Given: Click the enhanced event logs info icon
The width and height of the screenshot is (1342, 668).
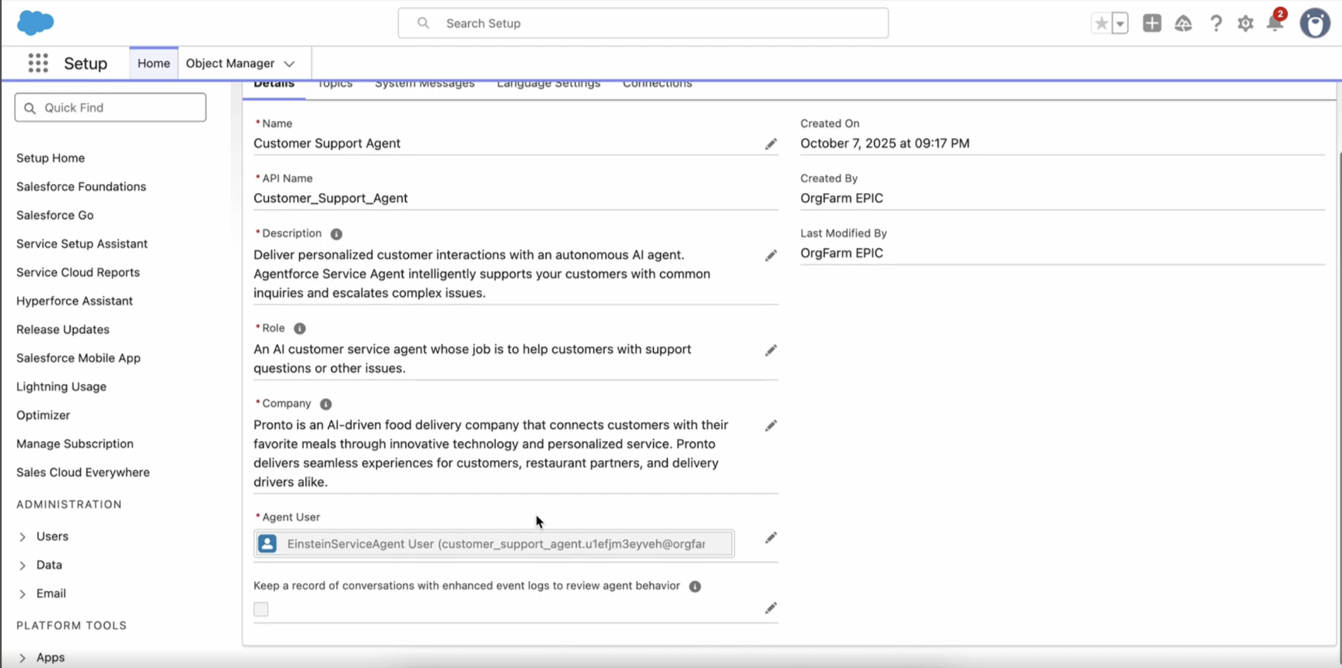Looking at the screenshot, I should (695, 586).
